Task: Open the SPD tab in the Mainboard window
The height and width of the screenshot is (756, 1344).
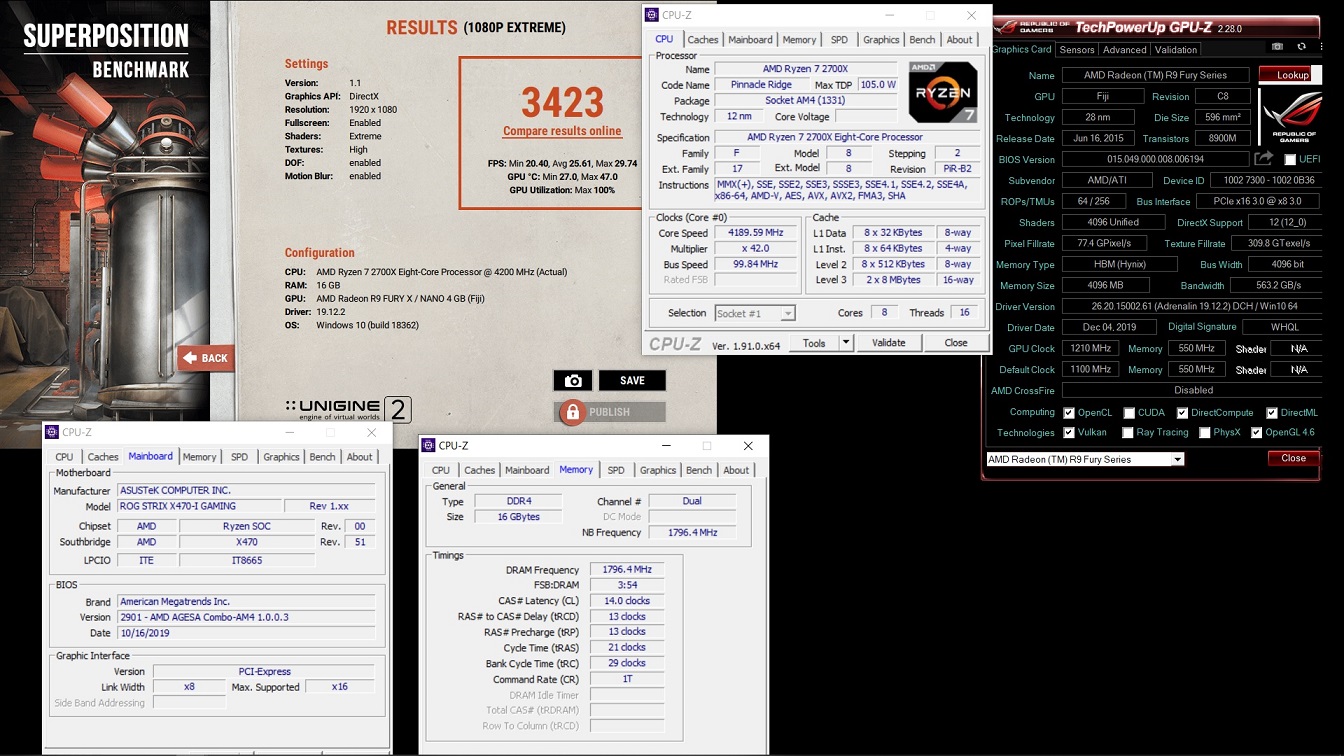Action: (239, 457)
